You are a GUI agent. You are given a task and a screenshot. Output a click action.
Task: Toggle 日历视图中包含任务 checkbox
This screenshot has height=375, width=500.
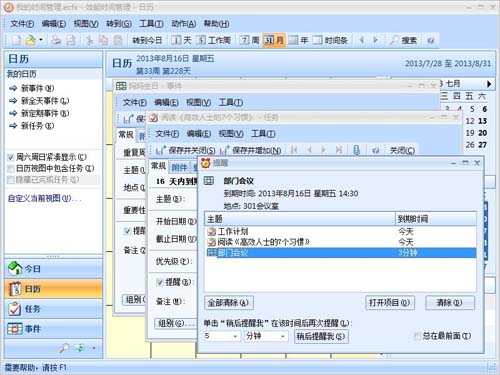click(x=11, y=168)
